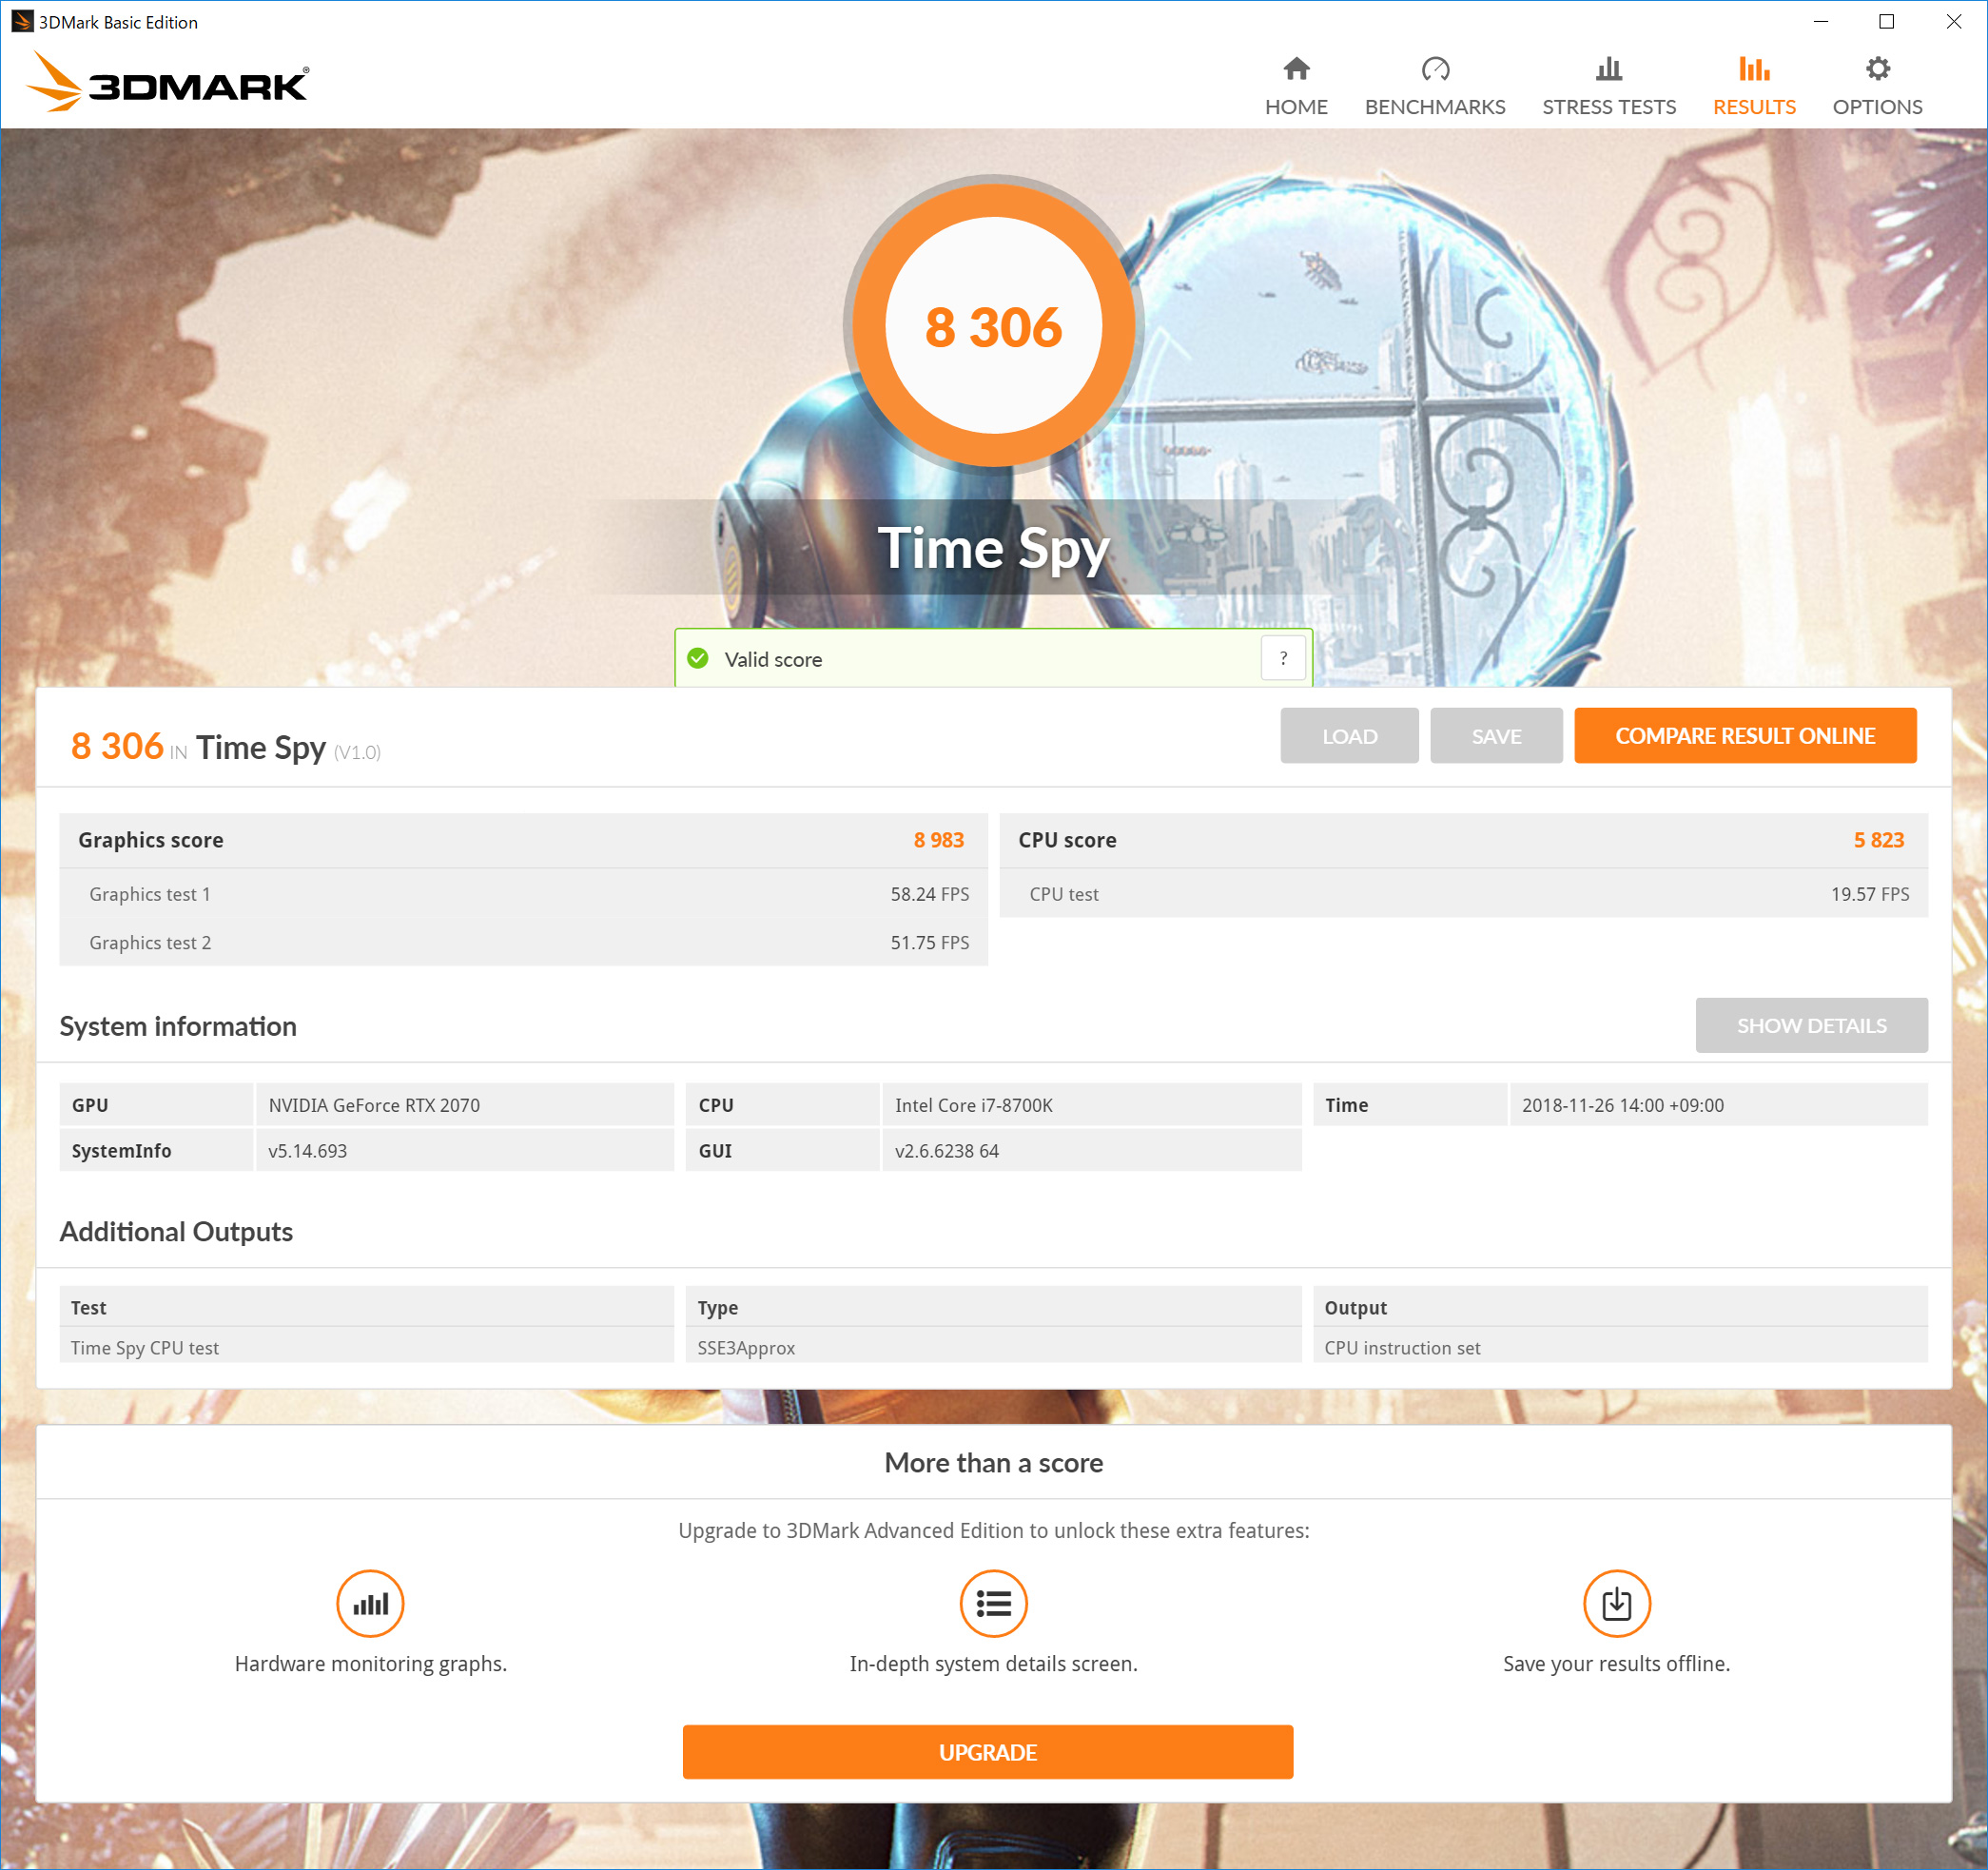Click the 3DMark title bar app icon

21,21
